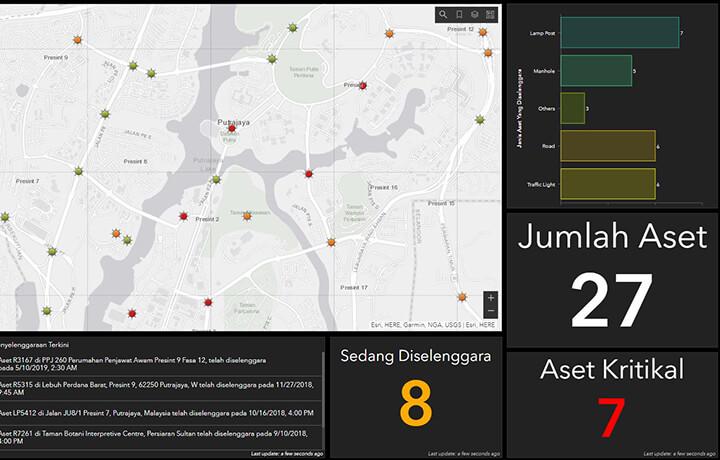This screenshot has height=460, width=720.
Task: Zoom out on the map
Action: pos(490,311)
